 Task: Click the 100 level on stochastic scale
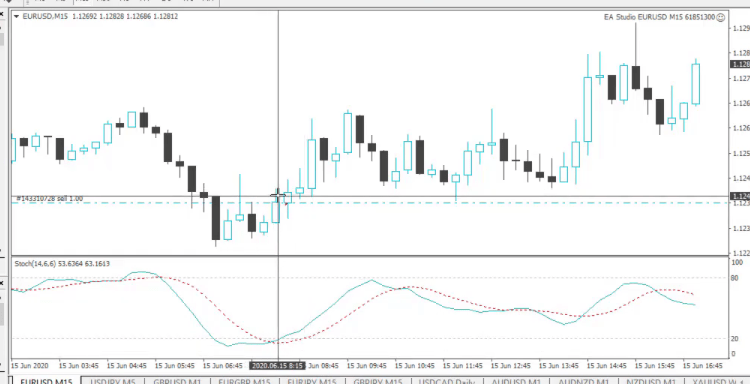pyautogui.click(x=736, y=263)
